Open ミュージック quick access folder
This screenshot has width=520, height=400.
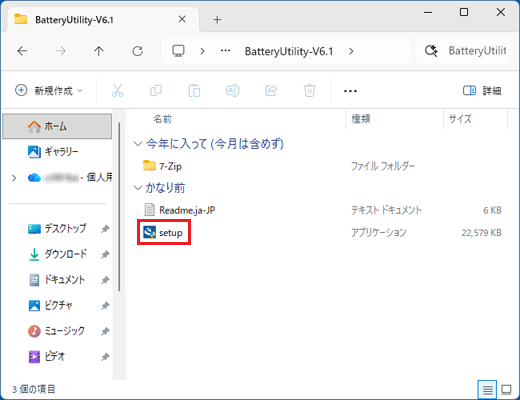pos(56,331)
